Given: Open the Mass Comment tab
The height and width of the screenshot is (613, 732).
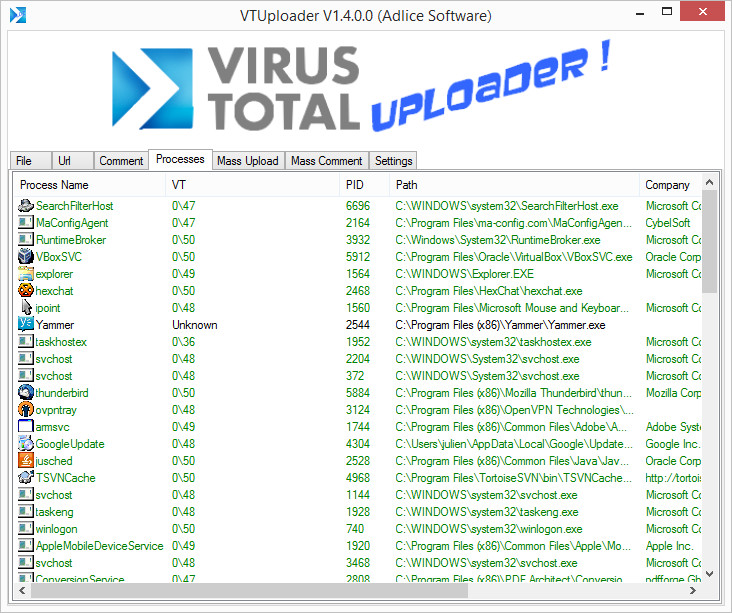Looking at the screenshot, I should pyautogui.click(x=326, y=161).
